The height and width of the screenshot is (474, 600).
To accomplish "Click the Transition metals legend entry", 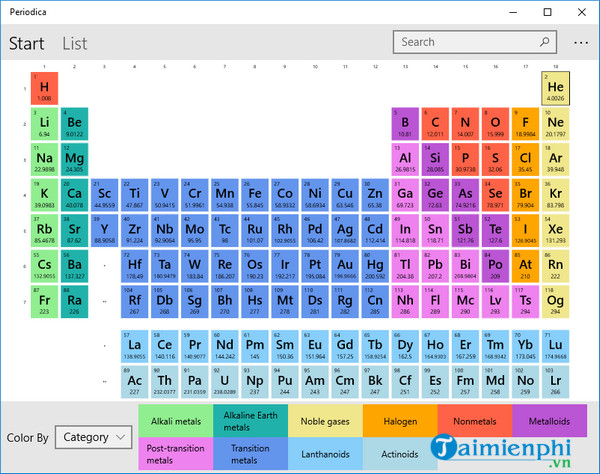I will pyautogui.click(x=249, y=454).
